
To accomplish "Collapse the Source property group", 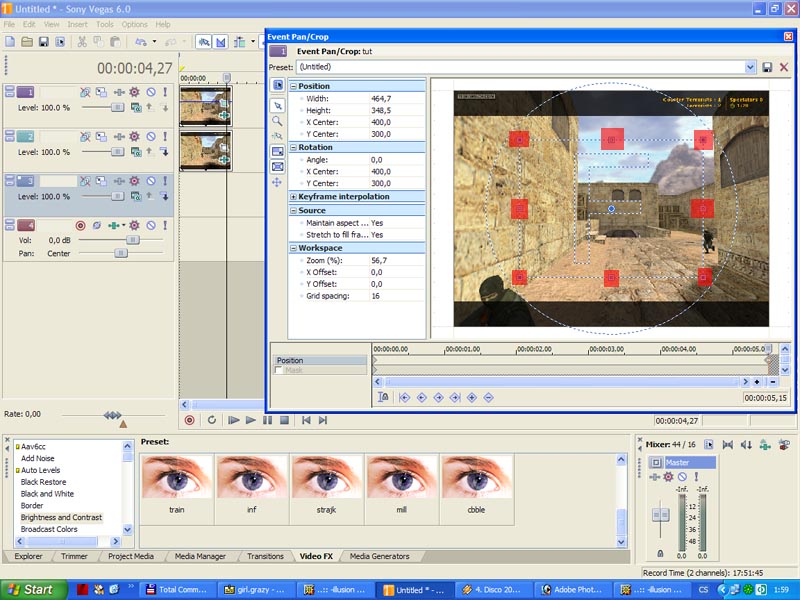I will click(x=293, y=210).
